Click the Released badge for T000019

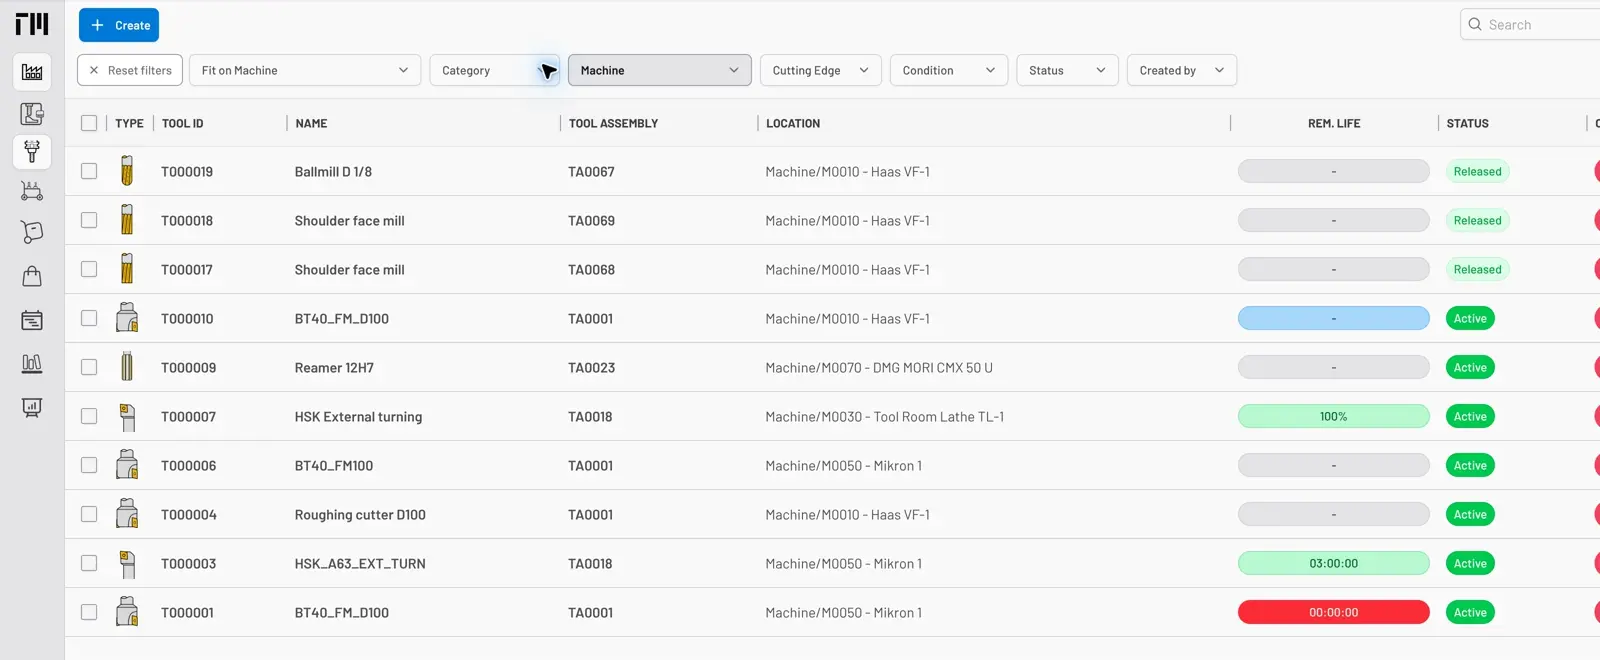[x=1478, y=171]
